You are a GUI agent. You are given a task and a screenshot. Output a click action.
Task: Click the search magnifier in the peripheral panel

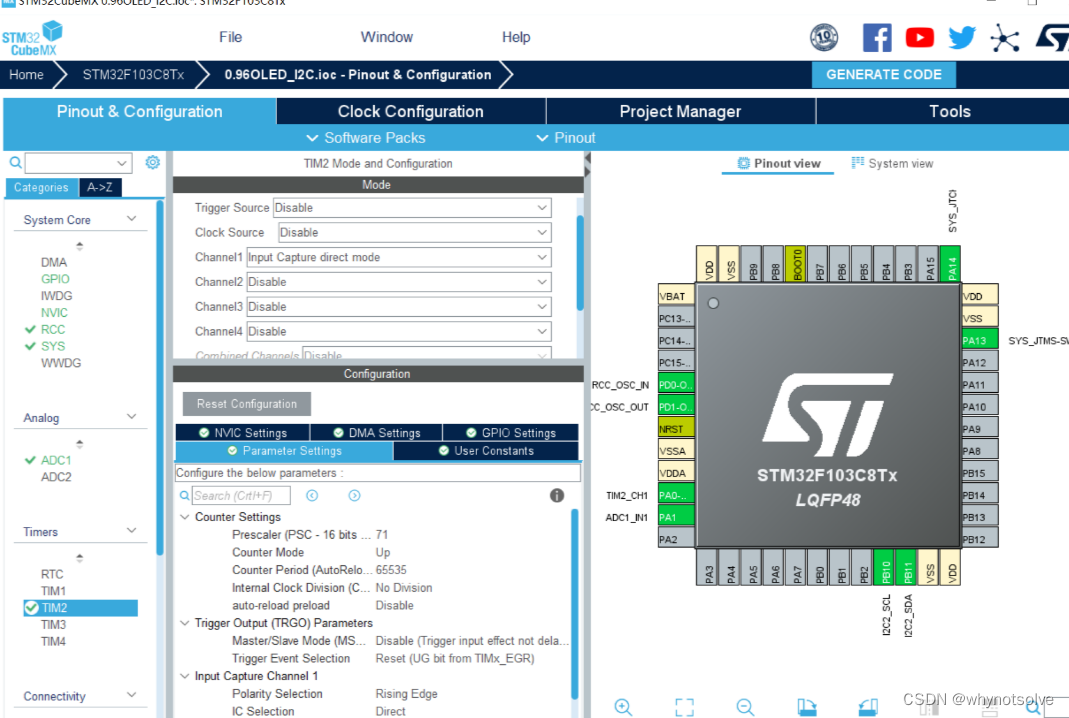[15, 162]
